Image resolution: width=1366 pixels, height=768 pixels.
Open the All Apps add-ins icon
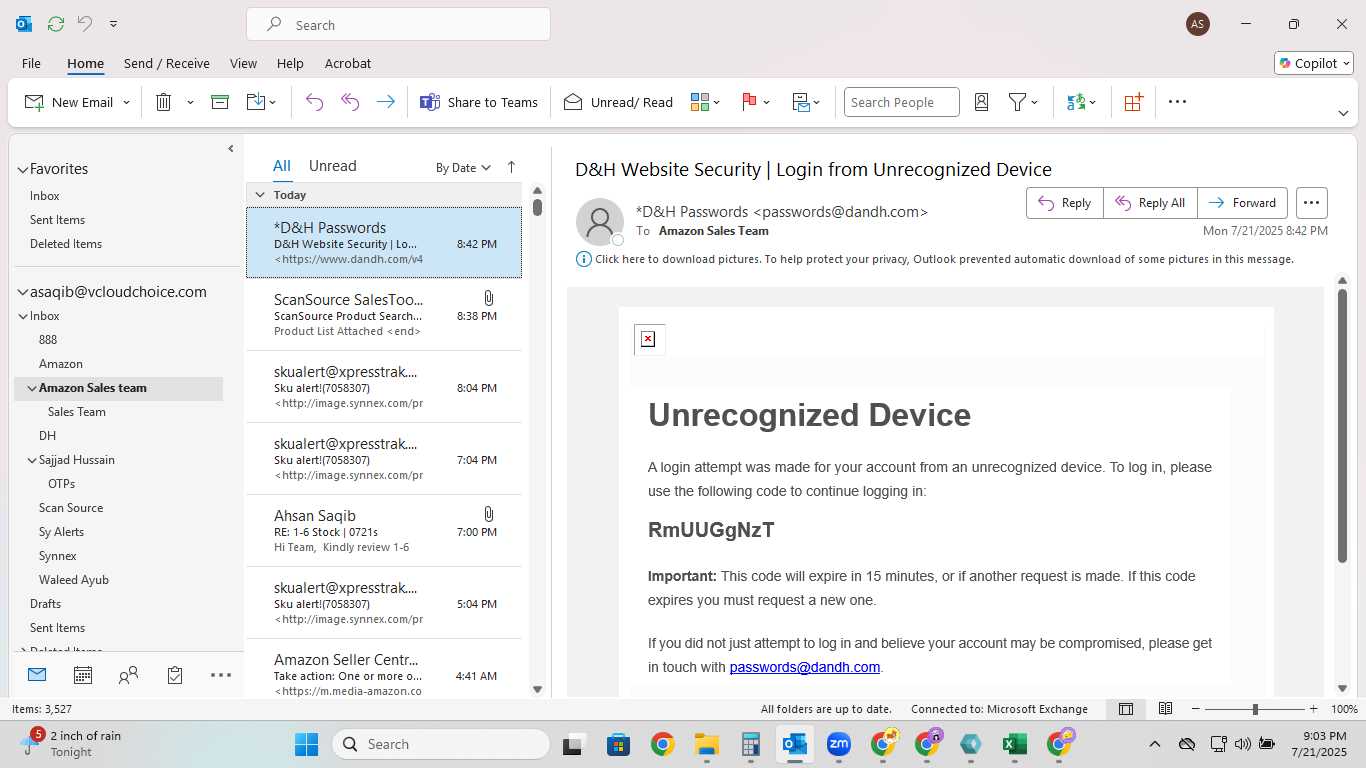click(1133, 102)
